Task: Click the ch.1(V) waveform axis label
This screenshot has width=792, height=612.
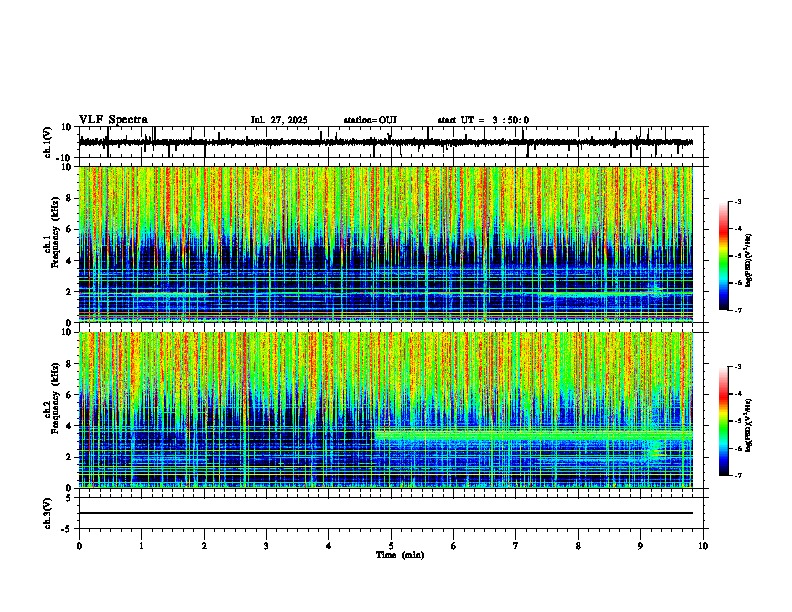Action: pyautogui.click(x=48, y=142)
